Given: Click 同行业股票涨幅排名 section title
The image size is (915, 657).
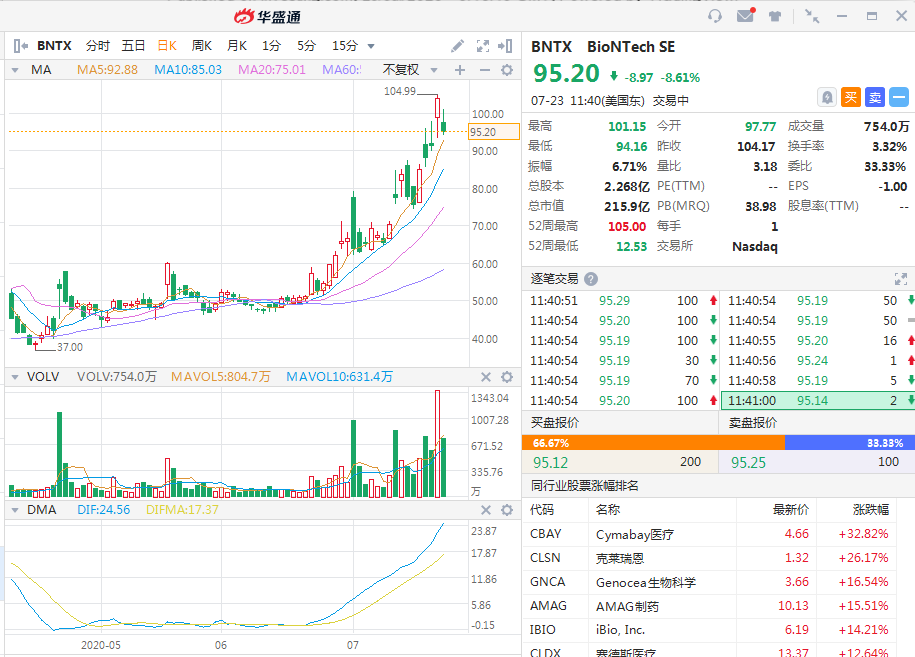Looking at the screenshot, I should [585, 485].
